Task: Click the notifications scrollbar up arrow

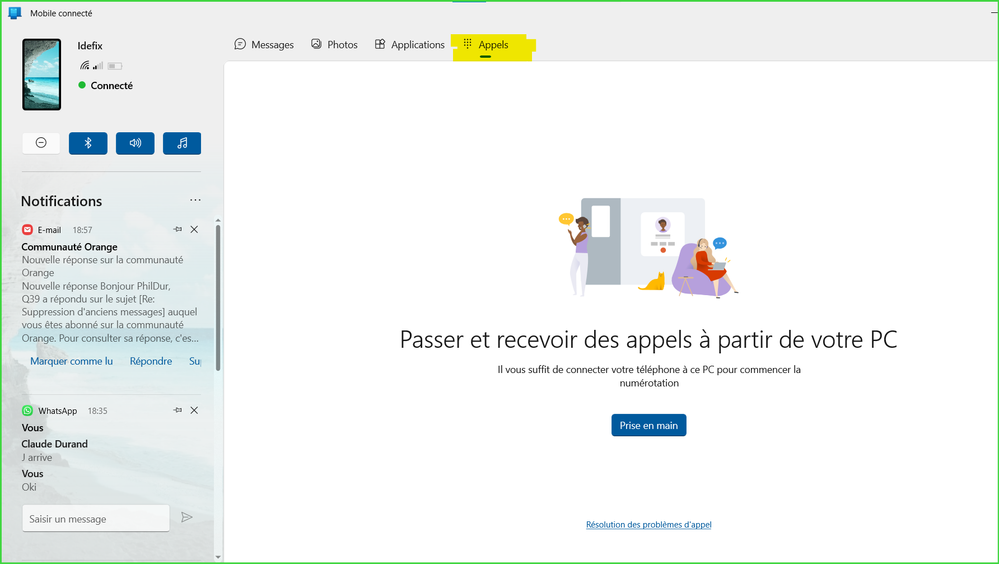Action: point(218,220)
